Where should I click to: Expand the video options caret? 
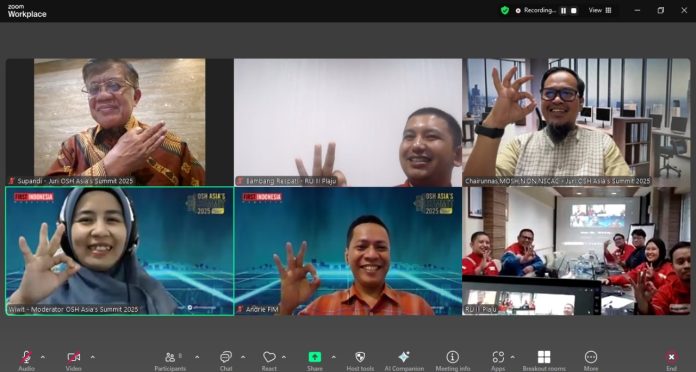[92, 357]
